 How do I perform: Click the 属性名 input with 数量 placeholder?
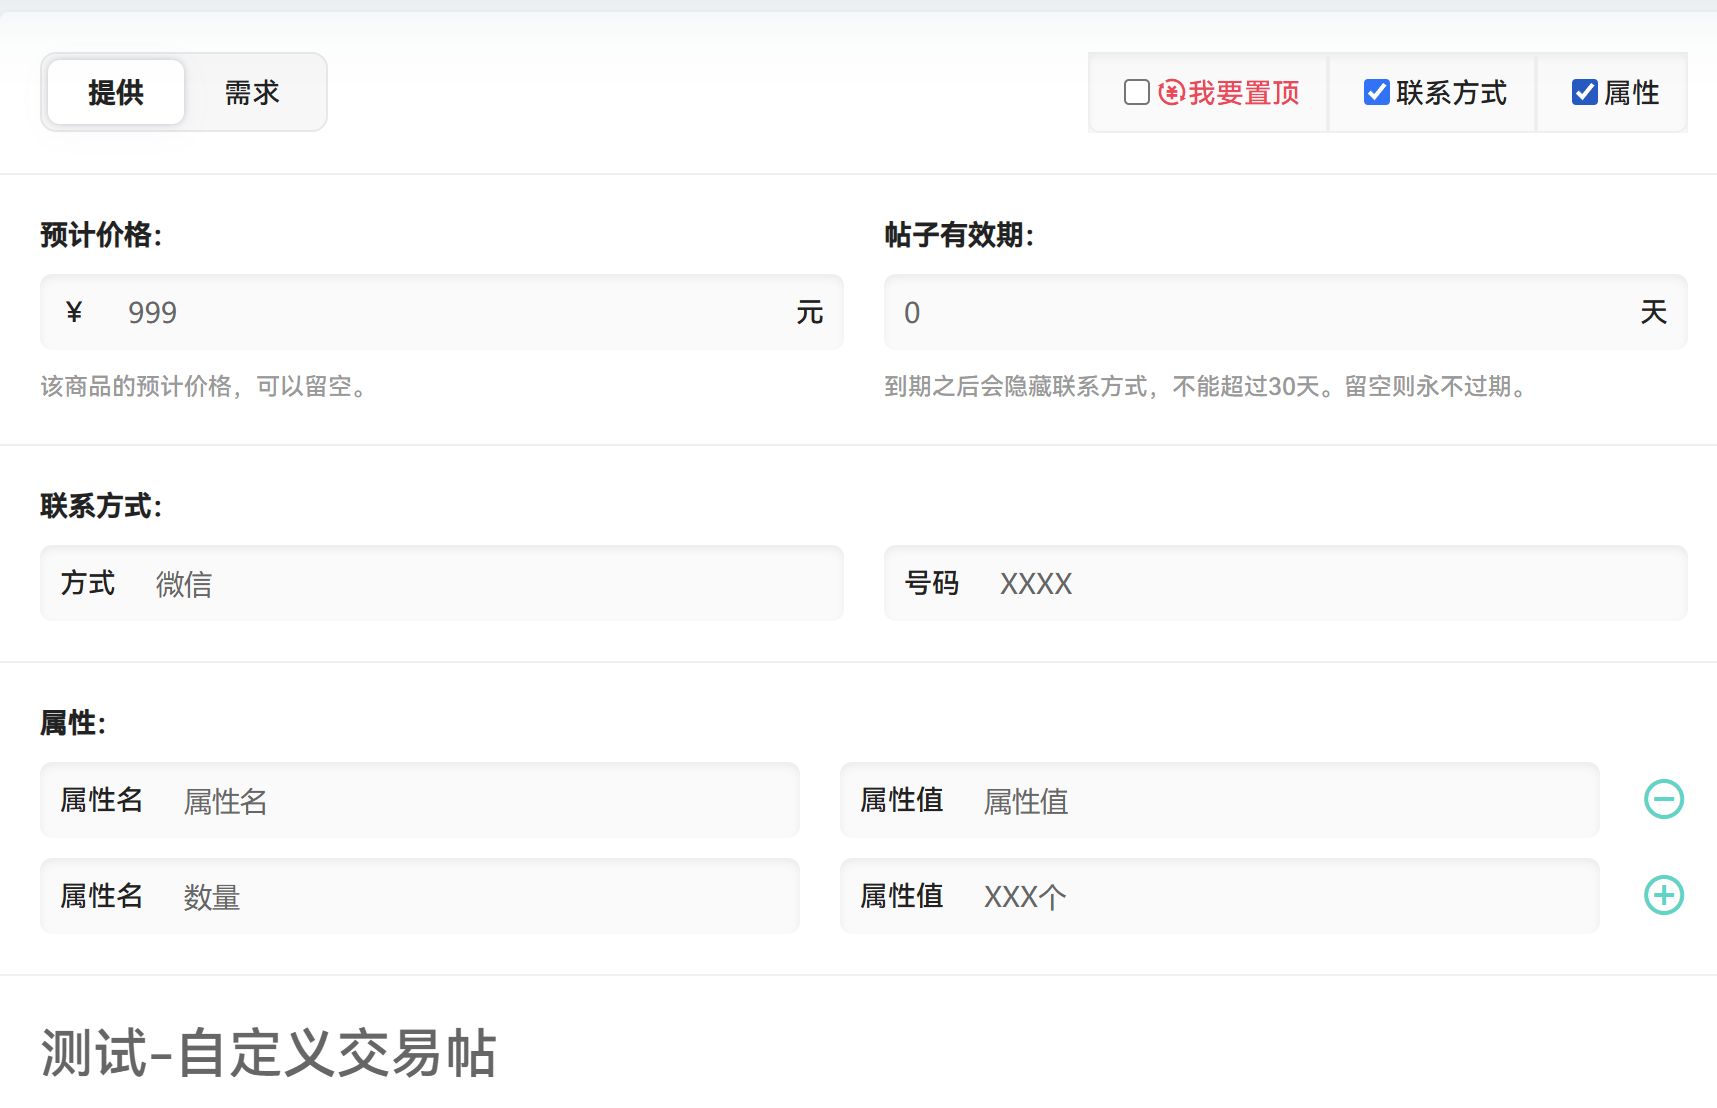point(480,897)
